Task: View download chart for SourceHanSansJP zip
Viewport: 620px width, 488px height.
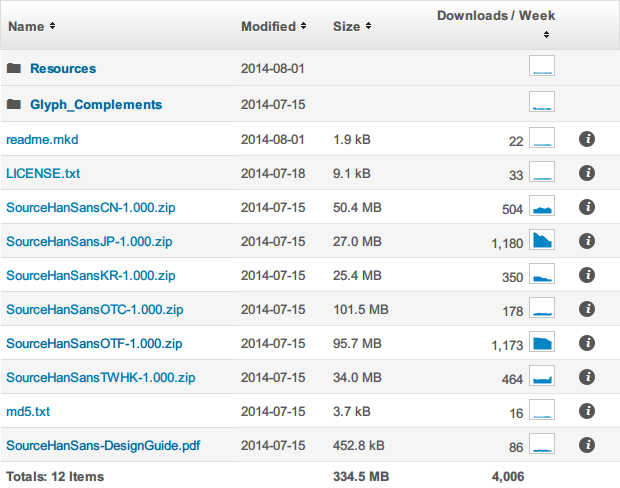Action: coord(542,240)
